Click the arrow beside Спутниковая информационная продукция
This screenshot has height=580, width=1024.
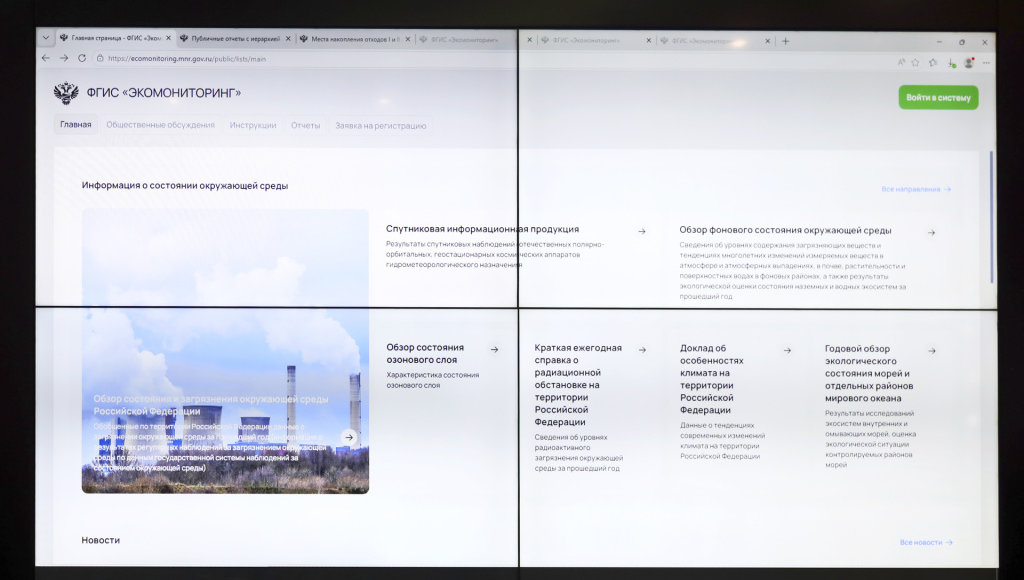coord(641,231)
